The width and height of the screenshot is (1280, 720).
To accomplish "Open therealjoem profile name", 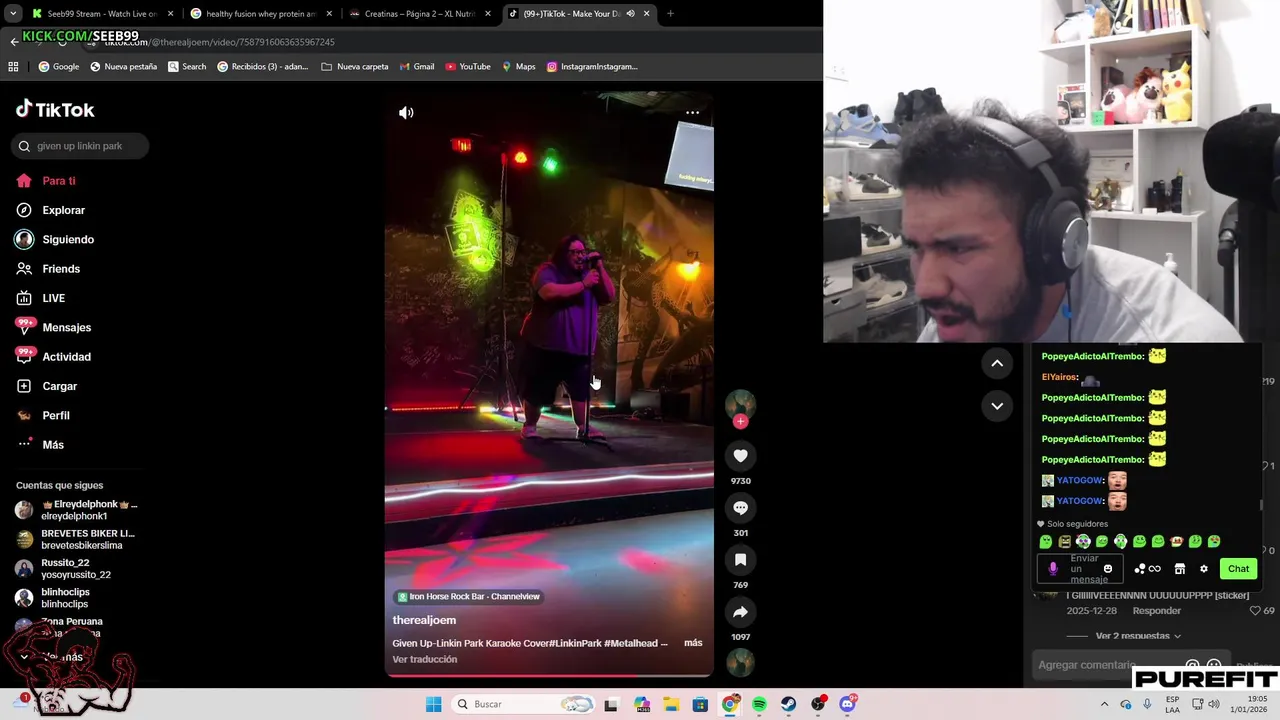I will 424,620.
